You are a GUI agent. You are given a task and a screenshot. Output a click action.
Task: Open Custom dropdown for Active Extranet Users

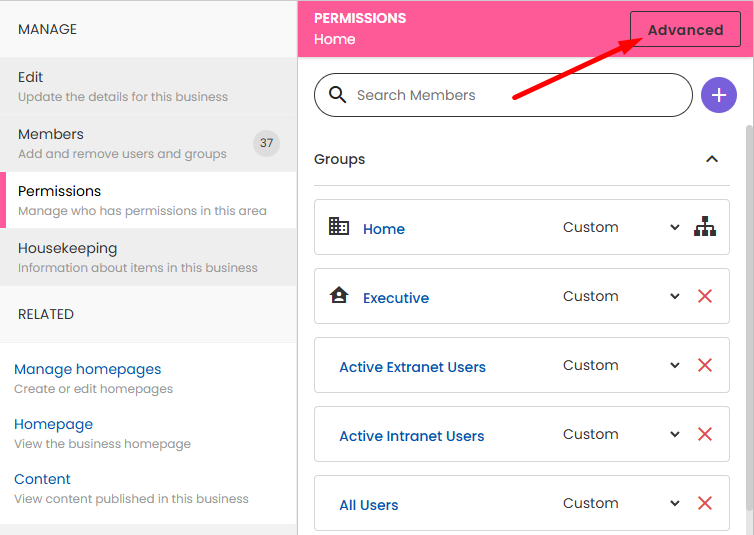coord(621,365)
